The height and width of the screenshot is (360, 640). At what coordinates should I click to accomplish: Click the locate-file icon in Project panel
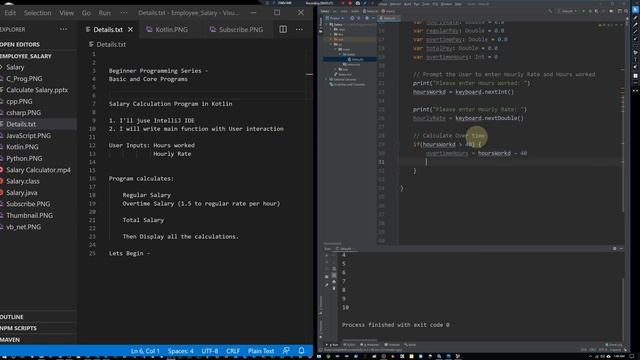point(352,18)
